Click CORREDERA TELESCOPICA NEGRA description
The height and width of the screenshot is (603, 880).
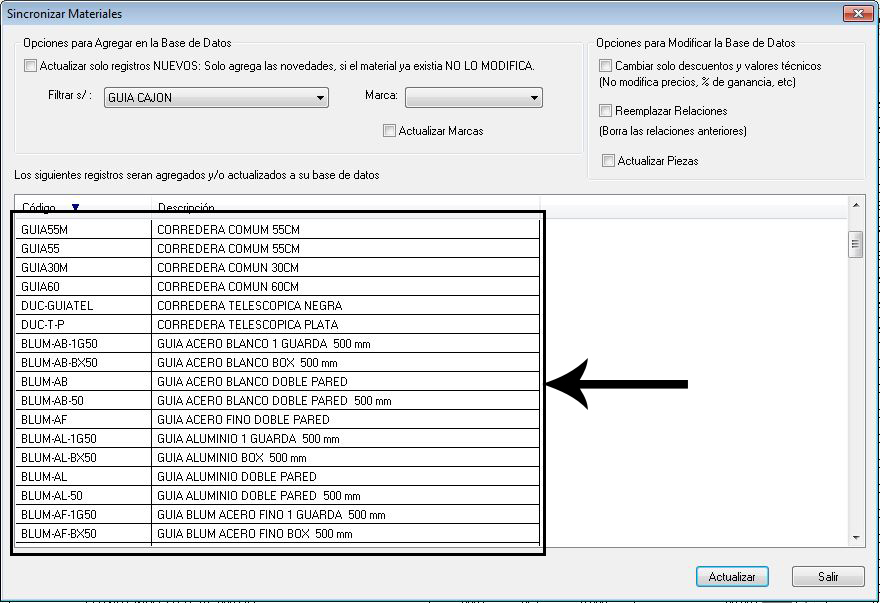point(249,306)
